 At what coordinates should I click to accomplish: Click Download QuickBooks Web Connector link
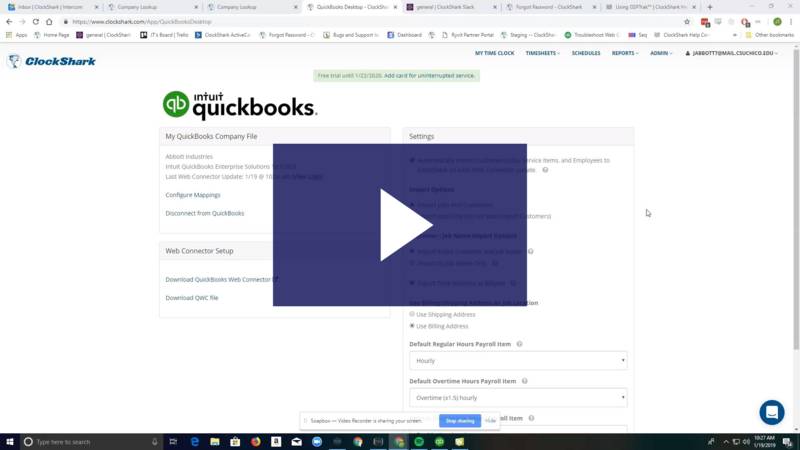[218, 280]
